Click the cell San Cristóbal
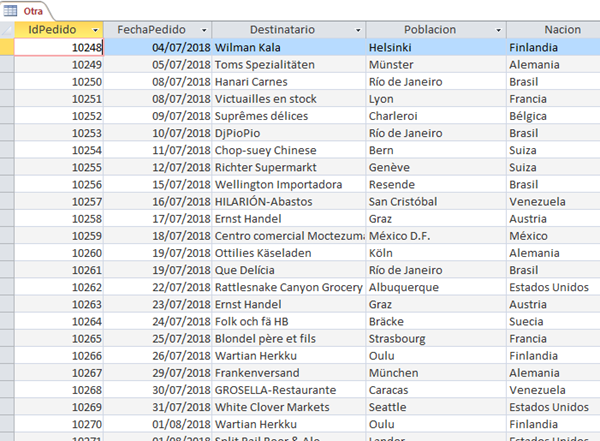This screenshot has width=600, height=441. tap(436, 202)
